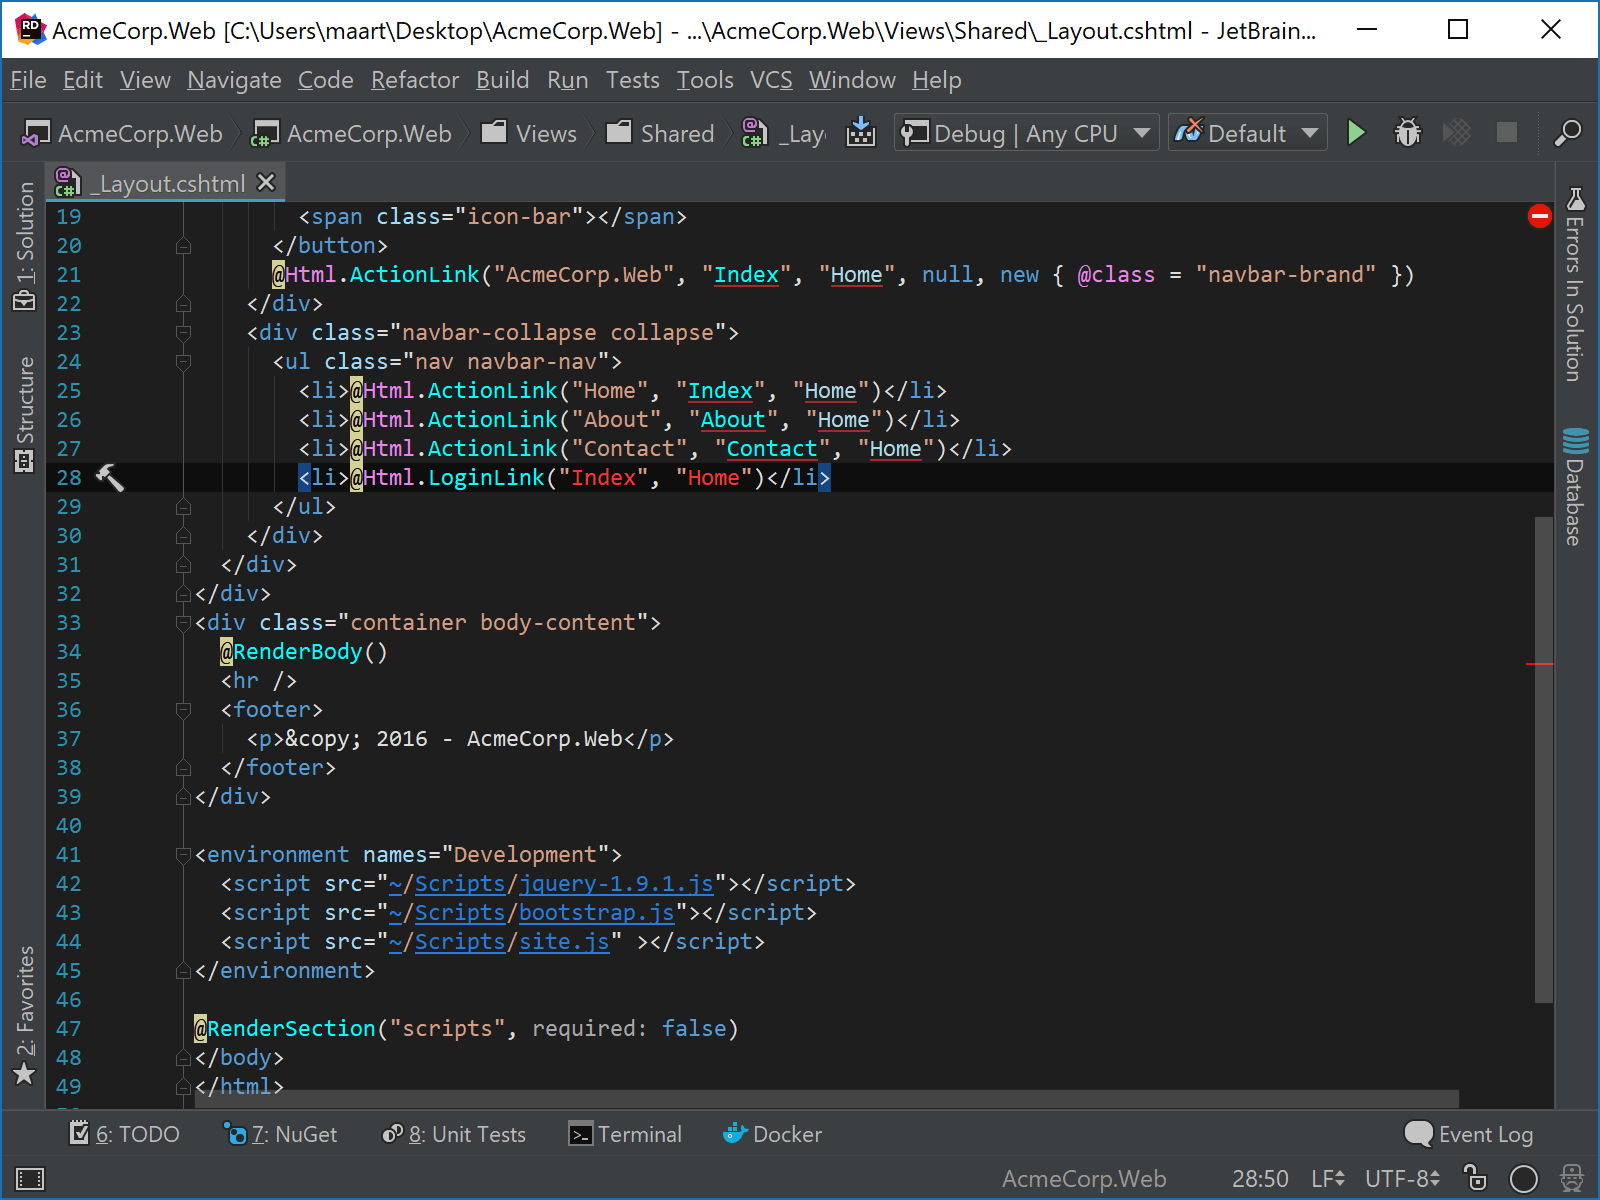Open the Event Log
The width and height of the screenshot is (1600, 1200).
click(1469, 1134)
